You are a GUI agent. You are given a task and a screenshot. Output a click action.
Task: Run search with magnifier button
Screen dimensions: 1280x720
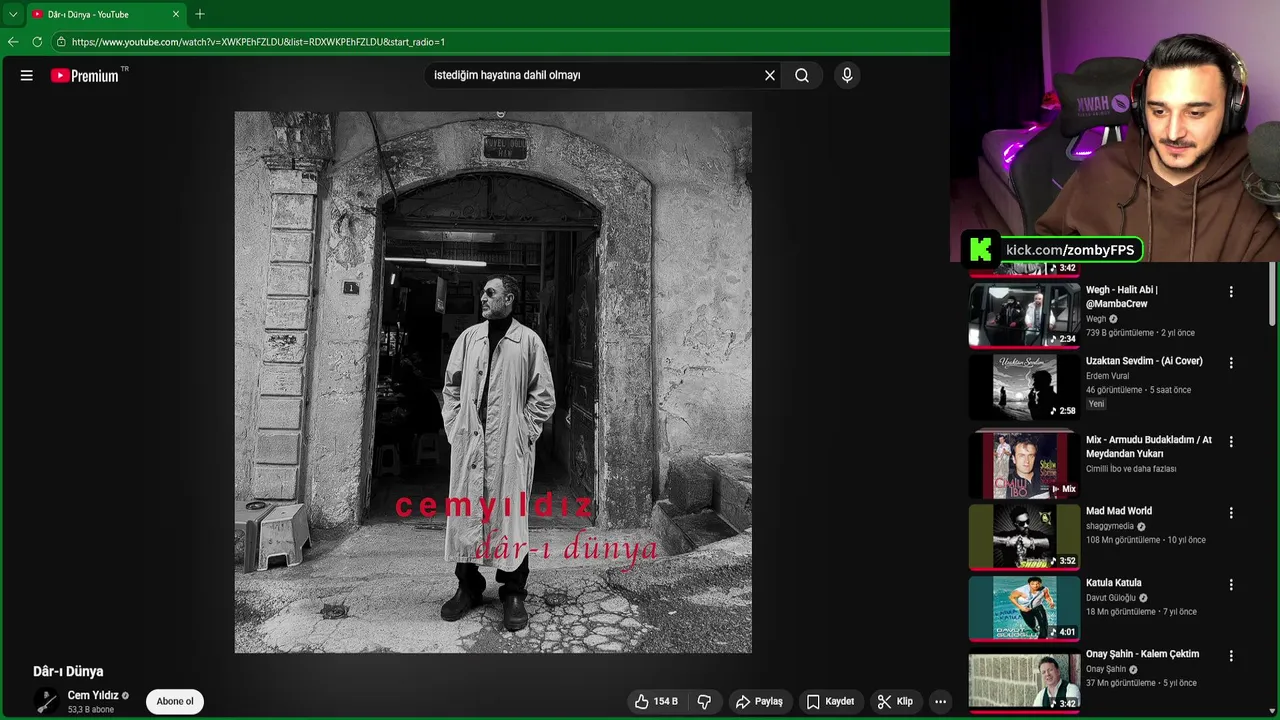click(802, 75)
